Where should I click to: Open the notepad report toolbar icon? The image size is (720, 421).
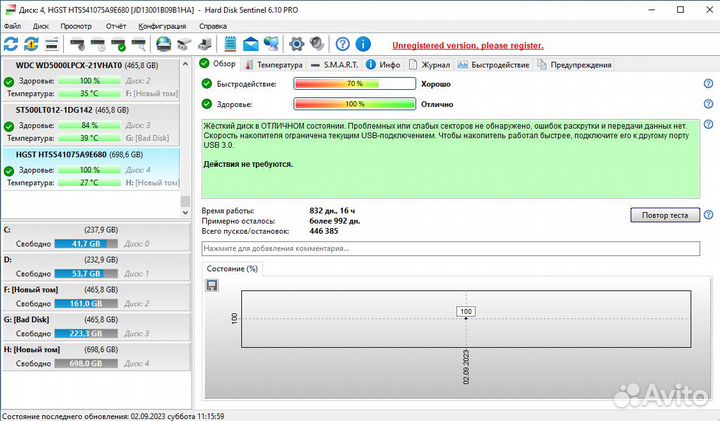230,44
